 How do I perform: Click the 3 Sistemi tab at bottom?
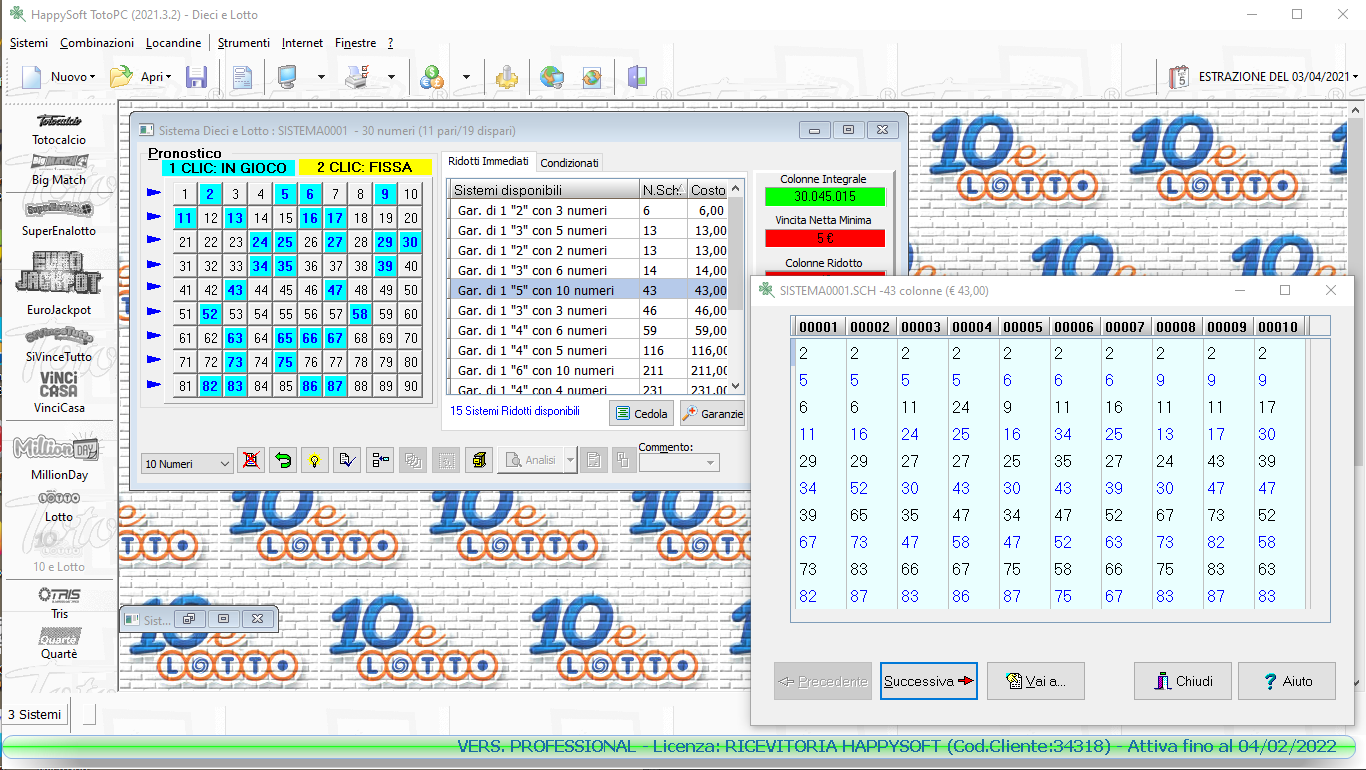(34, 714)
